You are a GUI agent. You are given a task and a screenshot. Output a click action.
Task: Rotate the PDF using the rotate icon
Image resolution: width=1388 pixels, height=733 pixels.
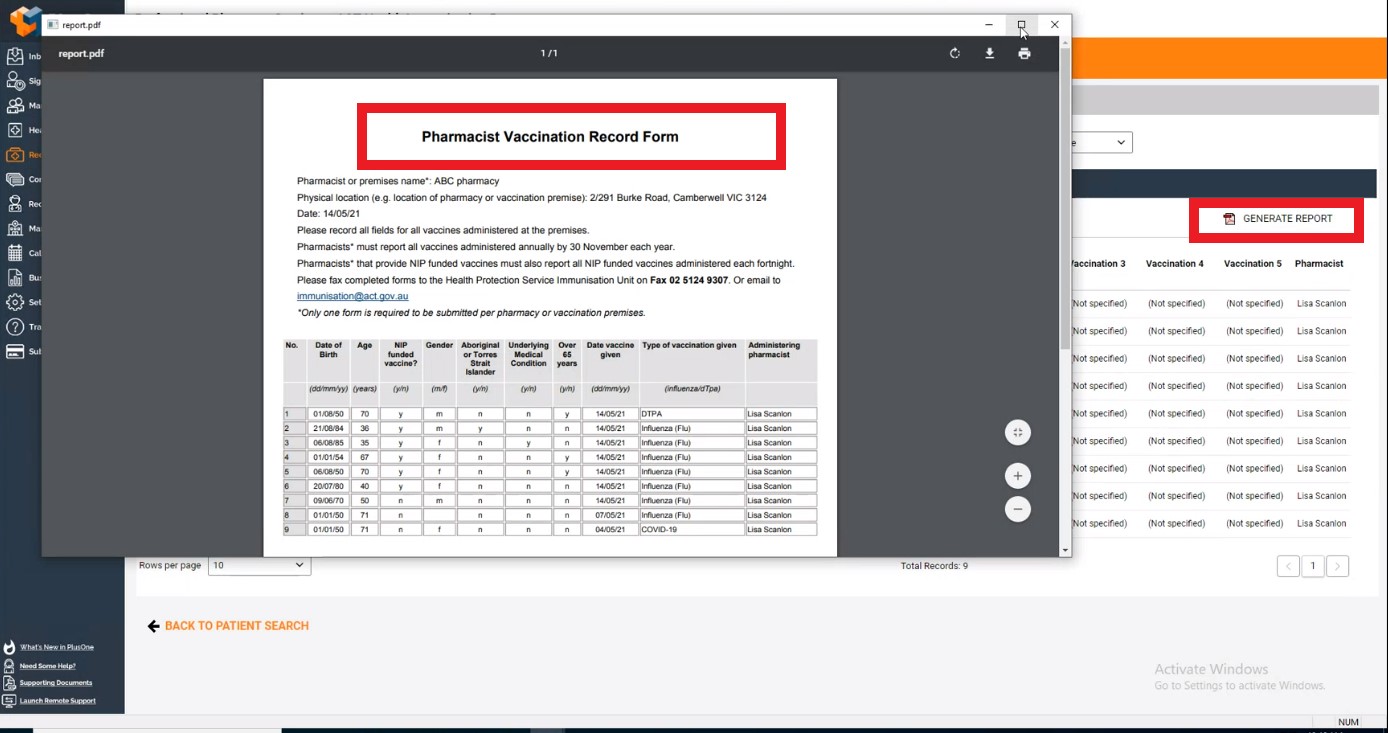pyautogui.click(x=955, y=54)
